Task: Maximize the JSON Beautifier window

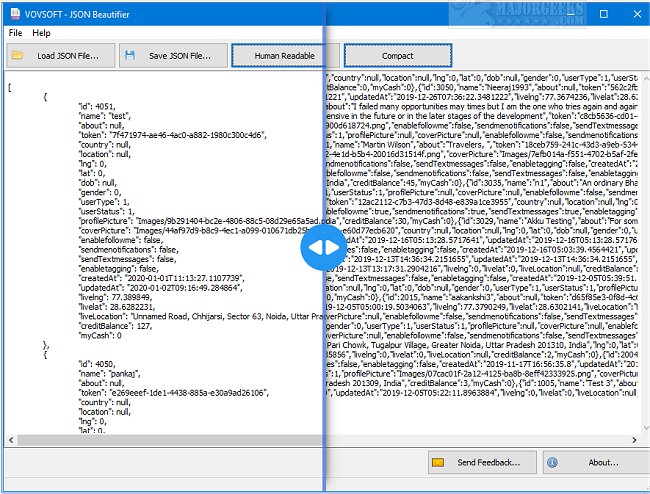Action: click(x=603, y=15)
